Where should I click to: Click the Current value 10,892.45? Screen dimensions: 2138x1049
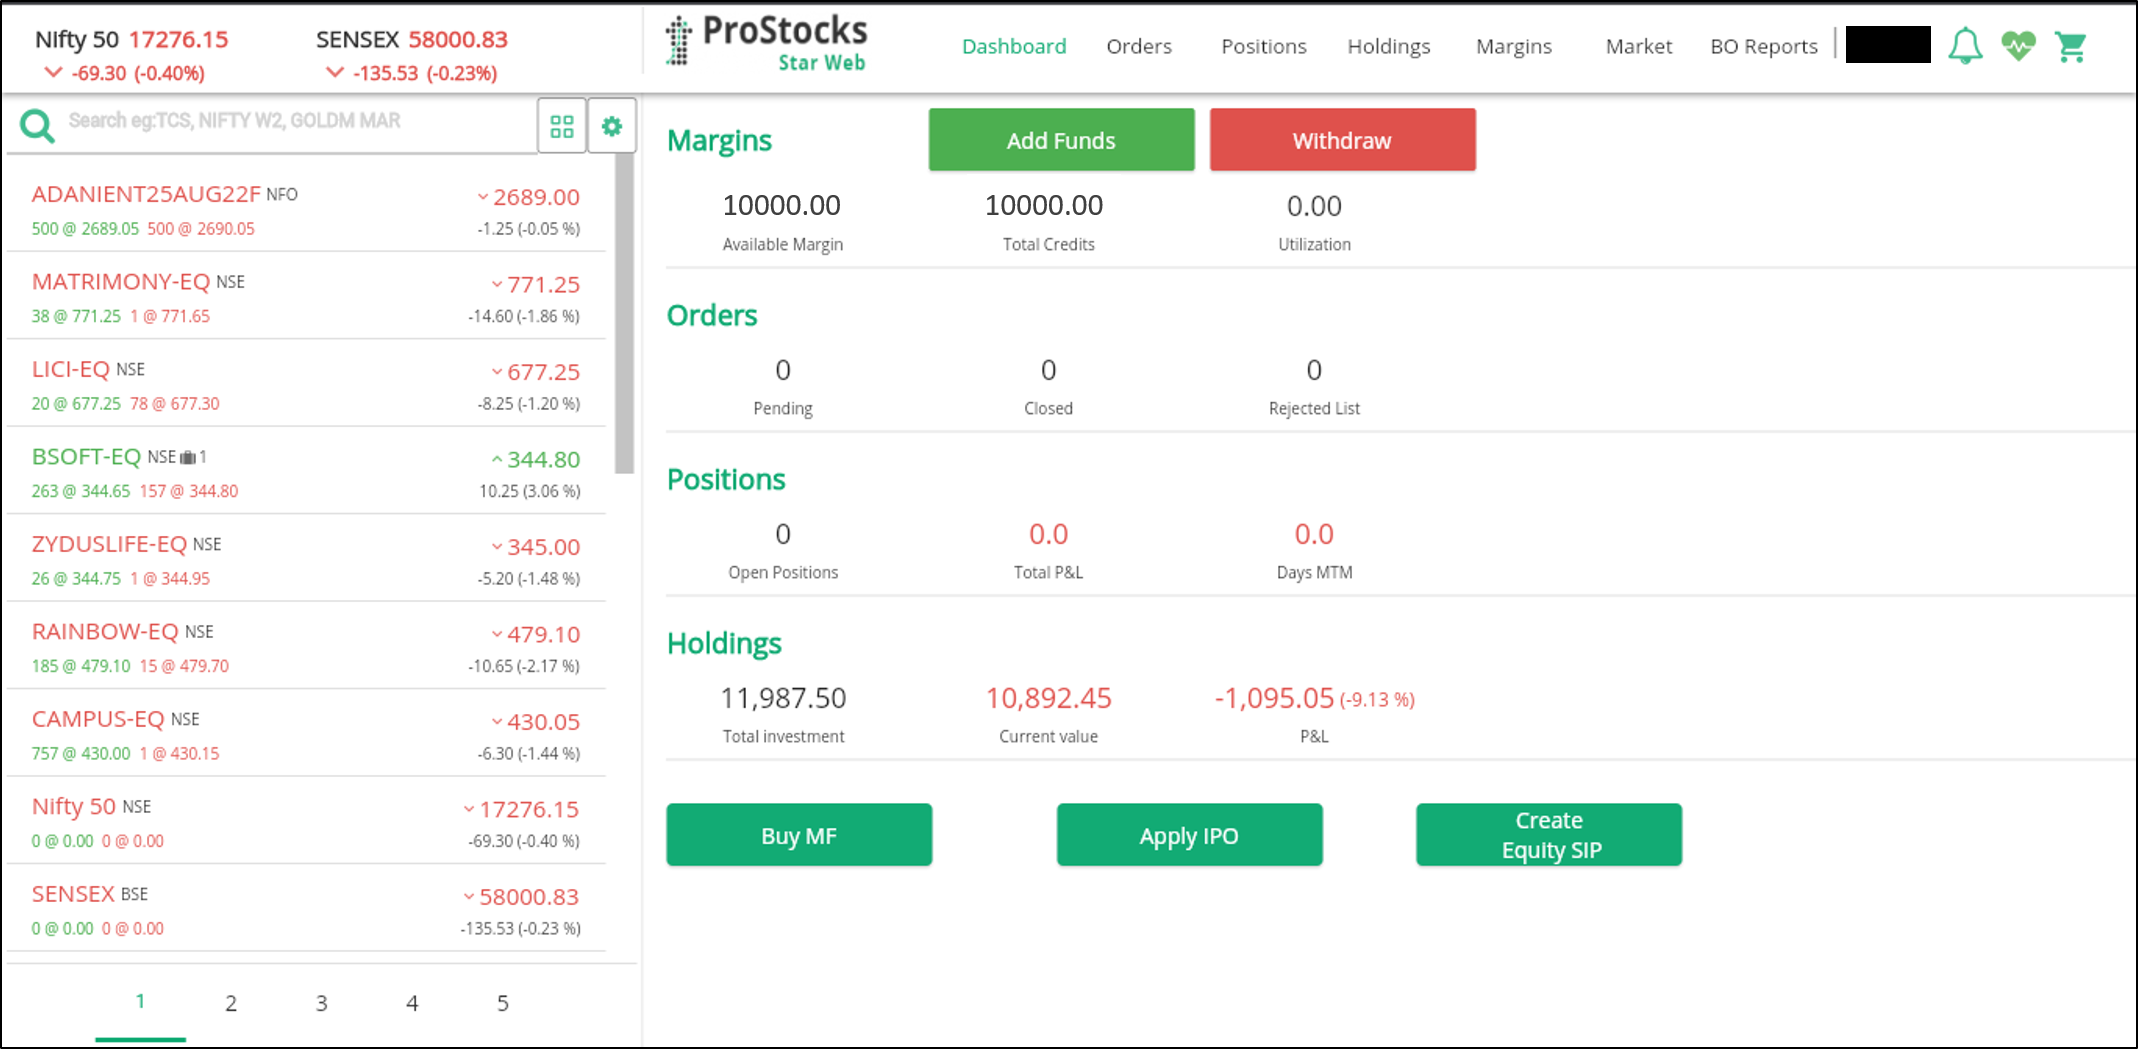pos(1049,698)
